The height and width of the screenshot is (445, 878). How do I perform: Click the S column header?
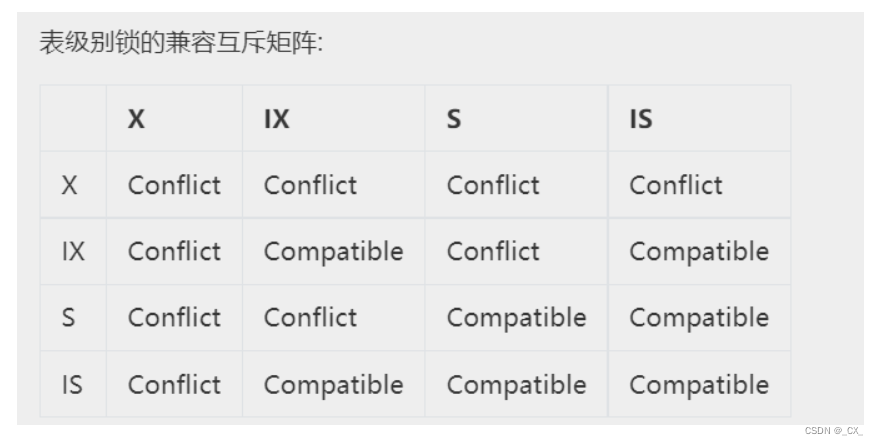tap(454, 119)
